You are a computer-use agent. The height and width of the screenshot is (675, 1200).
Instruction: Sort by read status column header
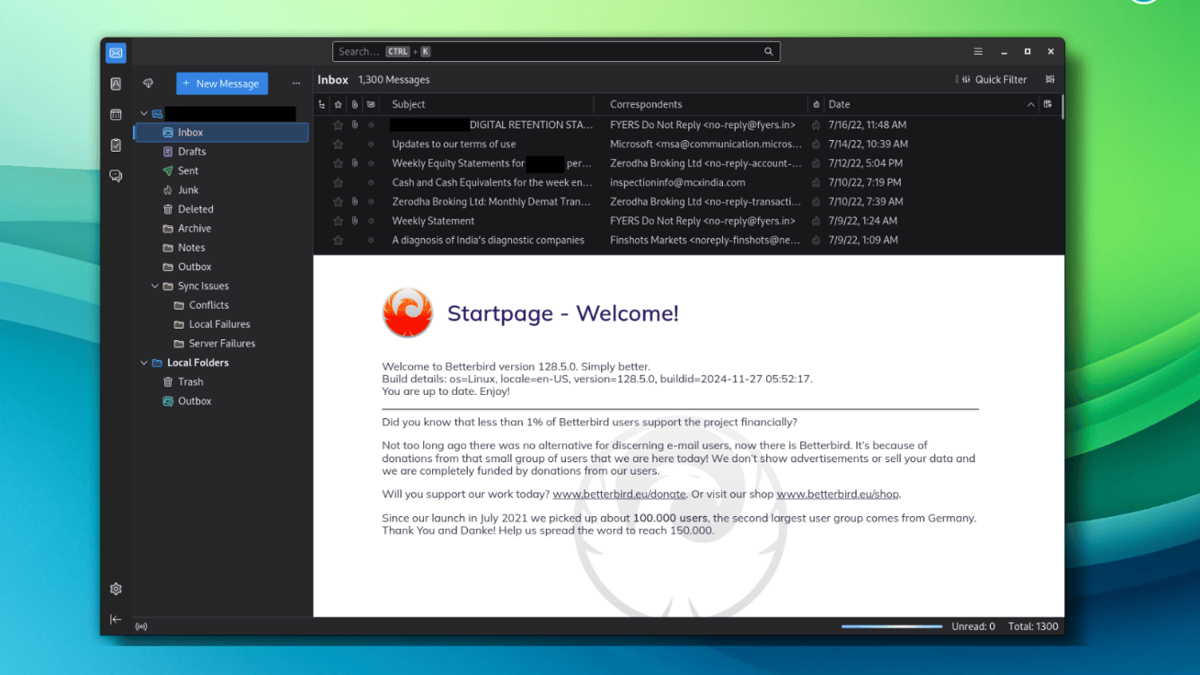371,104
